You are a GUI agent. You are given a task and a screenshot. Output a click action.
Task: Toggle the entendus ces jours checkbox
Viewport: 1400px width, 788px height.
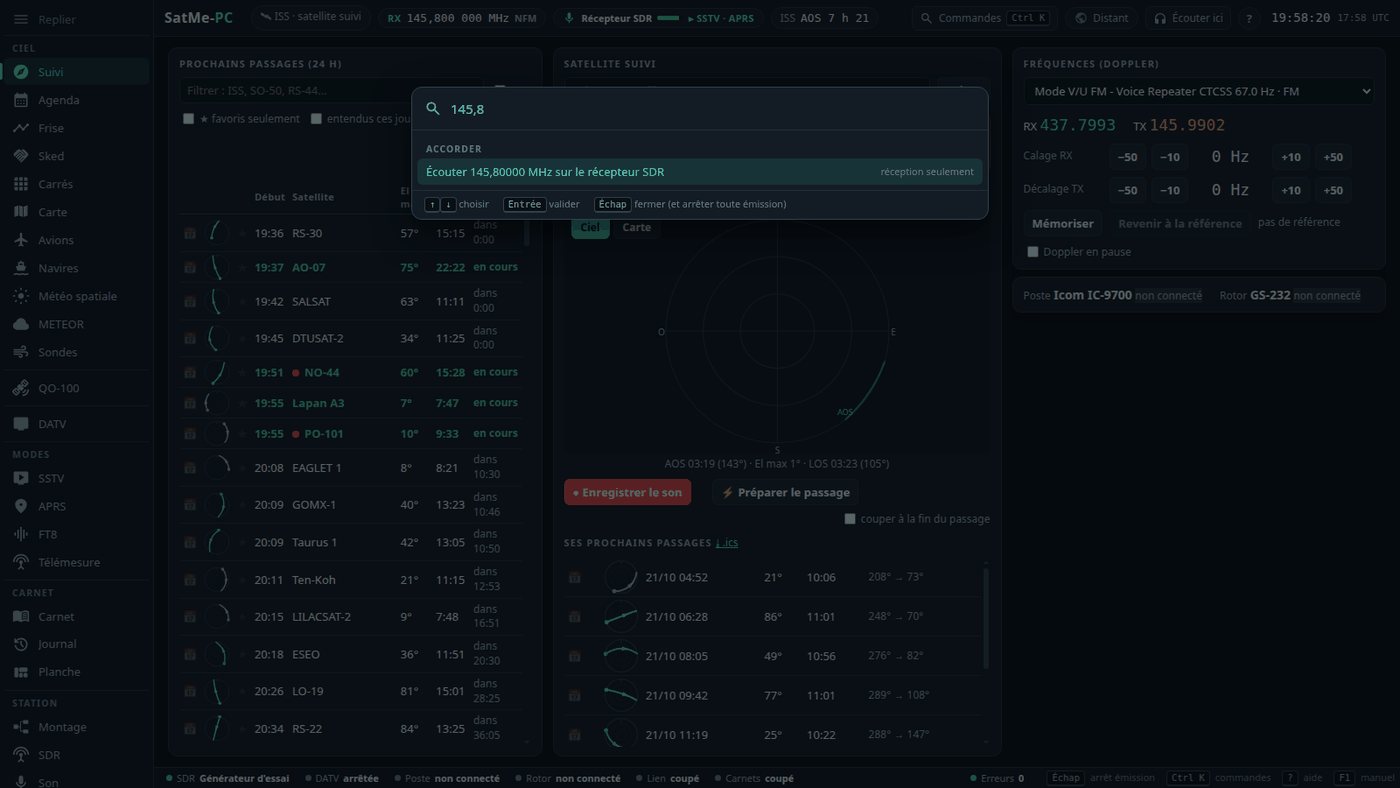click(x=316, y=119)
